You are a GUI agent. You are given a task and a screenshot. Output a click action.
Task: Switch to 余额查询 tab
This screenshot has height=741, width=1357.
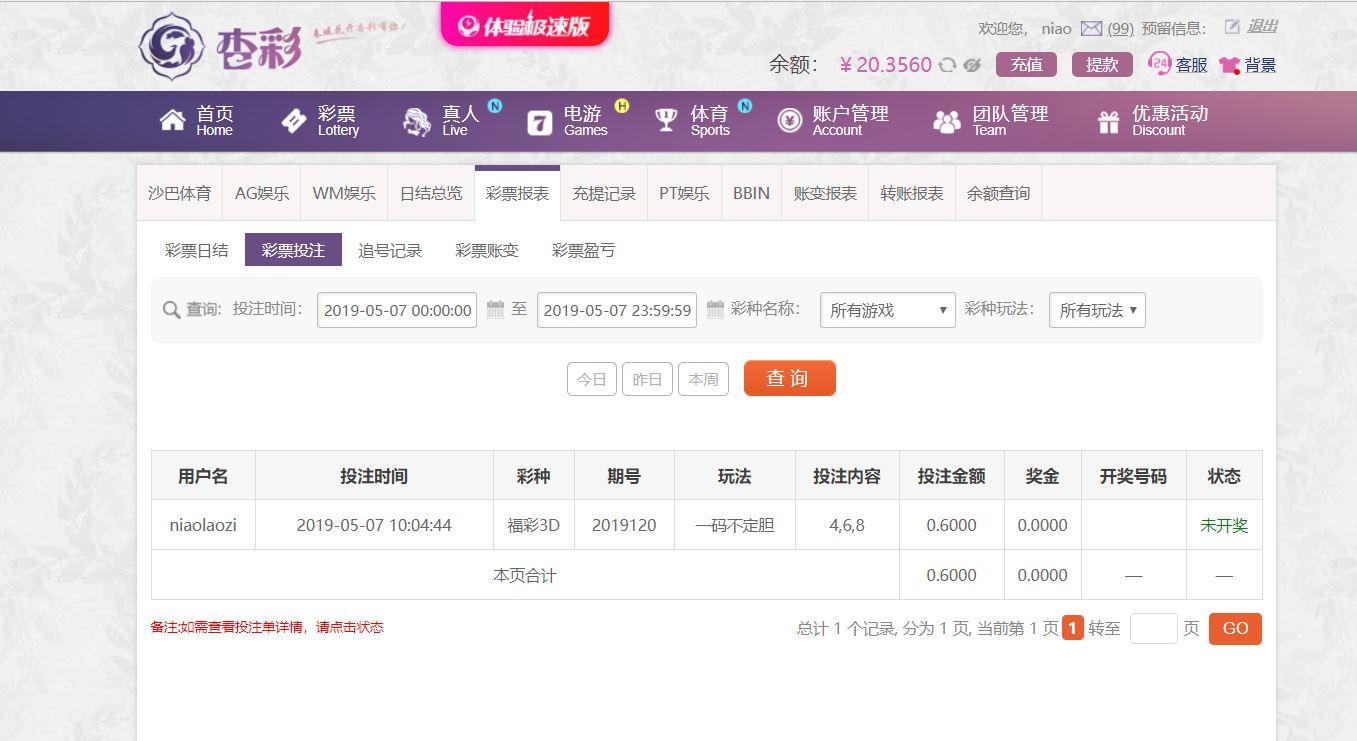[998, 193]
